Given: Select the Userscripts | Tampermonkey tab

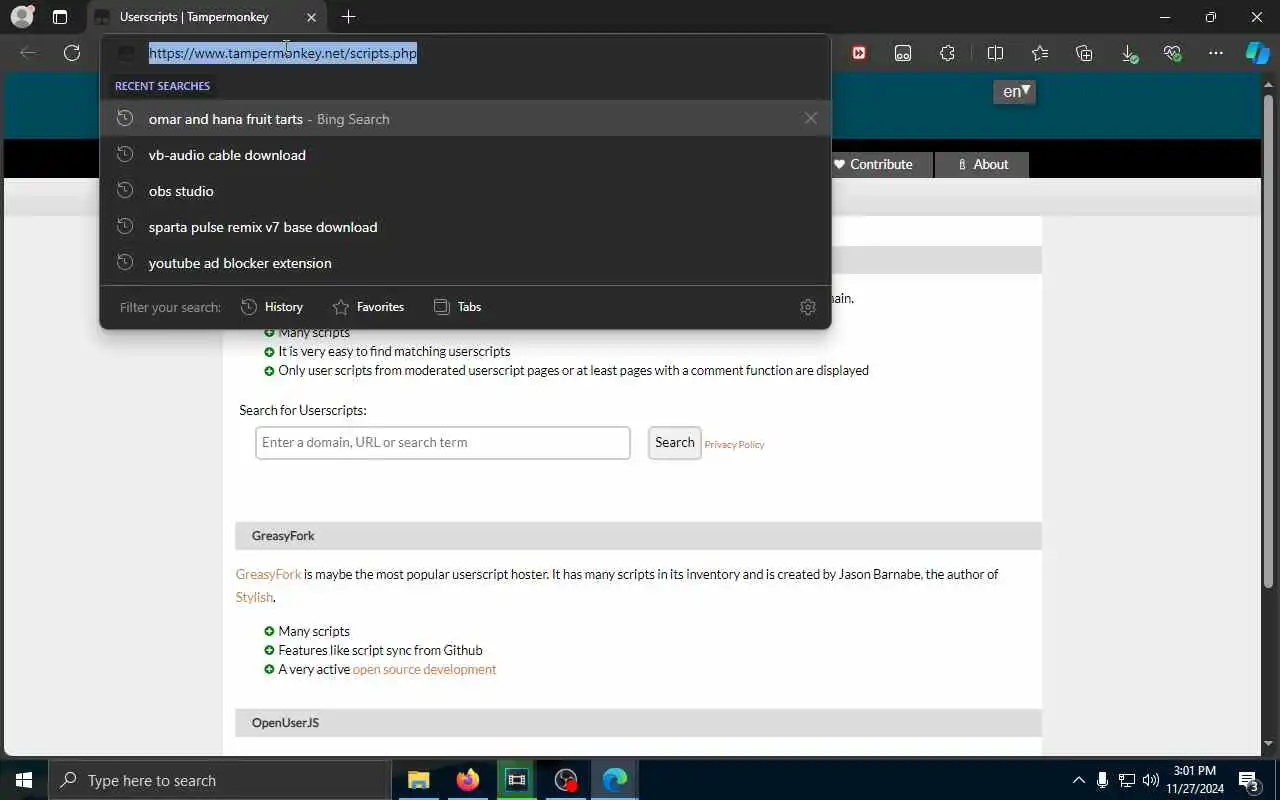Looking at the screenshot, I should click(x=206, y=17).
